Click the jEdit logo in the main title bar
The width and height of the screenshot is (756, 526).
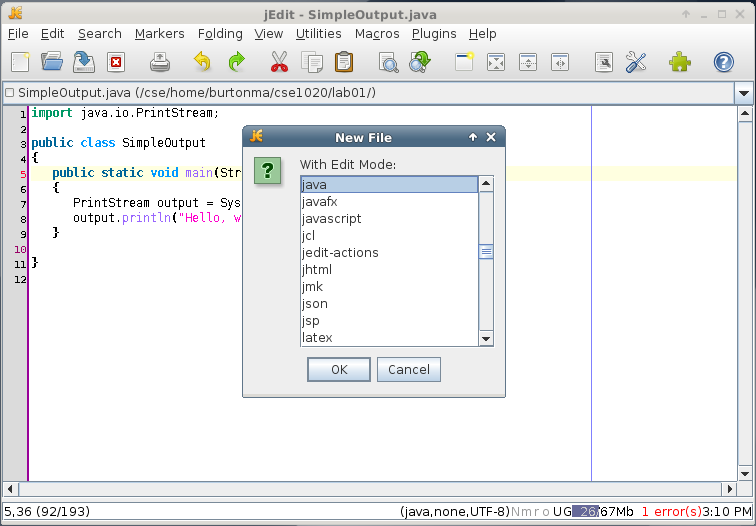(x=15, y=13)
